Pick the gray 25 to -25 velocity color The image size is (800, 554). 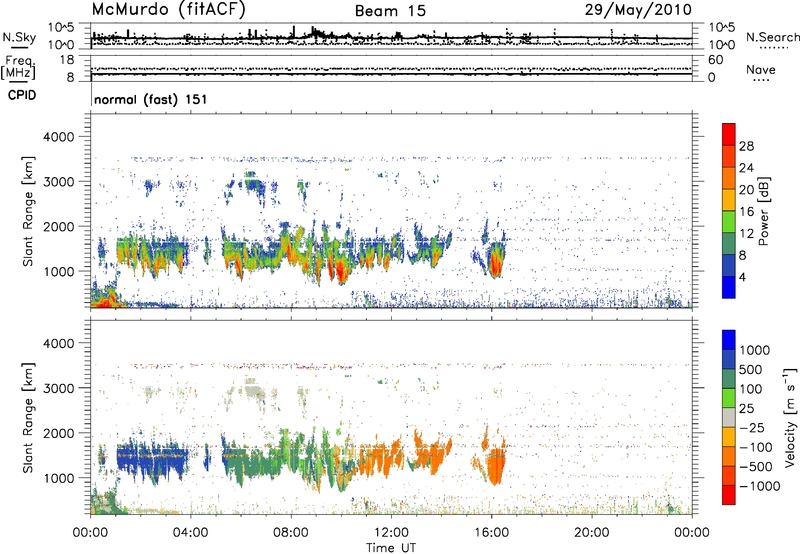coord(729,417)
